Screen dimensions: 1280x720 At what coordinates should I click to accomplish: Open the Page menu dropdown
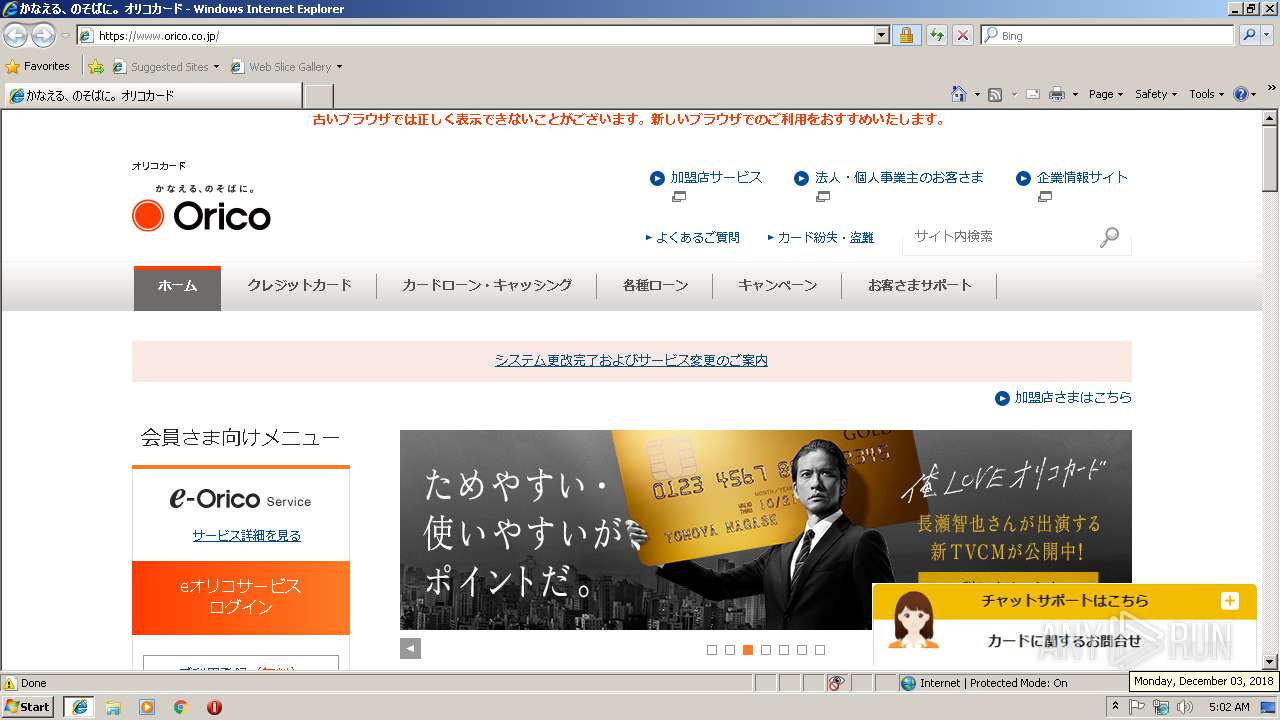click(x=1106, y=94)
